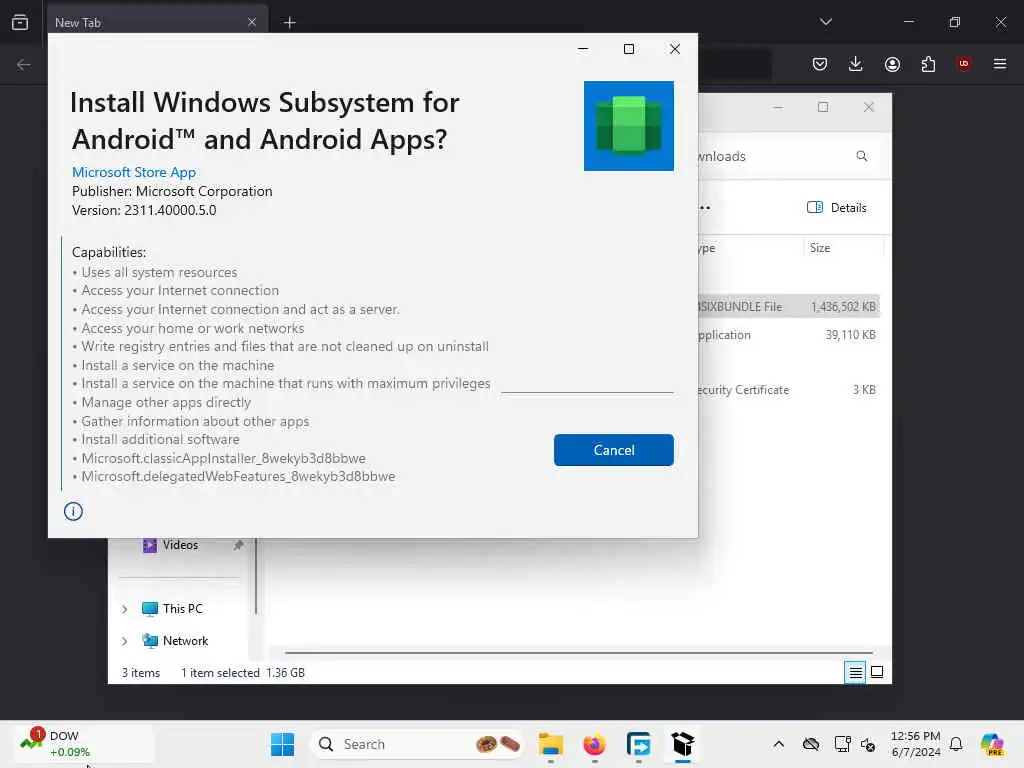This screenshot has width=1024, height=768.
Task: Open See more options in File Explorer
Action: 705,208
